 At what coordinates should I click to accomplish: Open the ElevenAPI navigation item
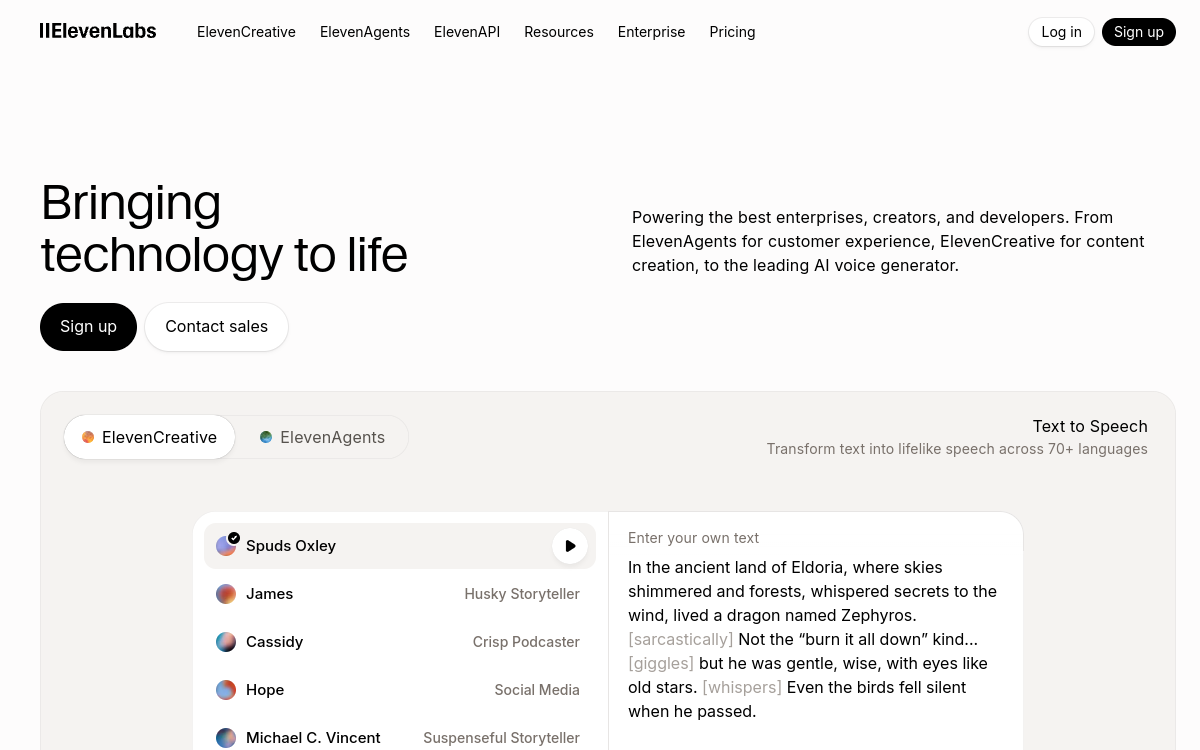(x=467, y=31)
